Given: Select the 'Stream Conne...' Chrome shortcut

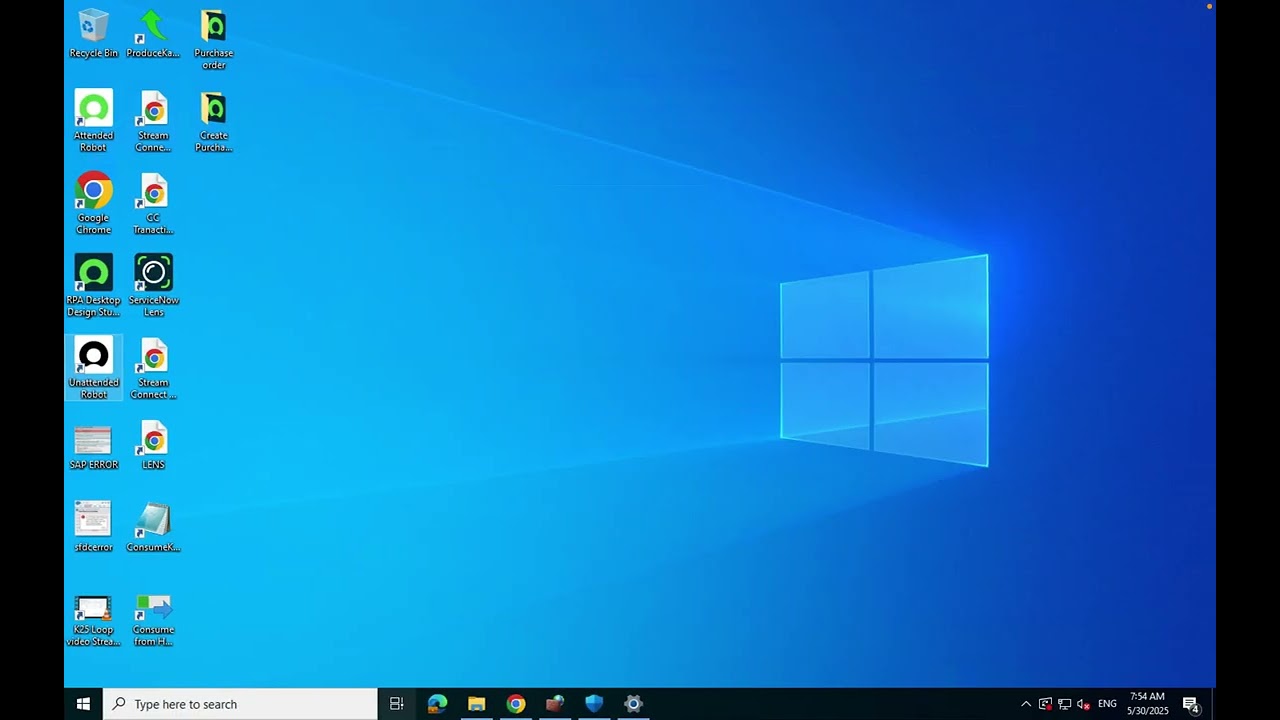Looking at the screenshot, I should pyautogui.click(x=153, y=121).
